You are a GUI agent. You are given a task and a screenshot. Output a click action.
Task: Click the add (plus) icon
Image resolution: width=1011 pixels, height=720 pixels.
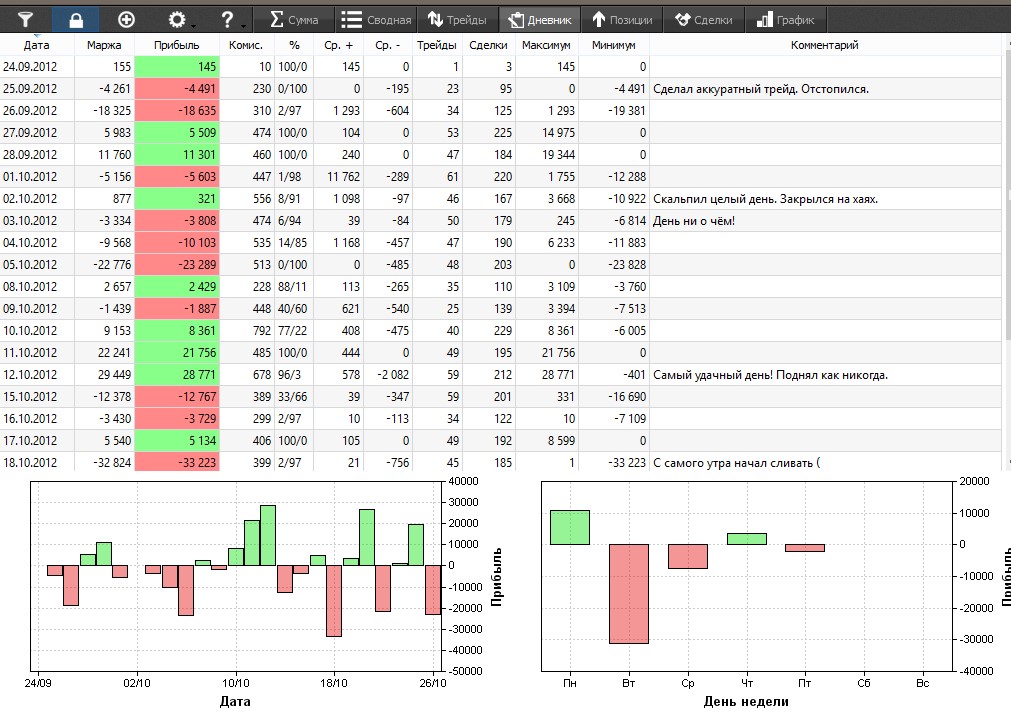point(126,19)
